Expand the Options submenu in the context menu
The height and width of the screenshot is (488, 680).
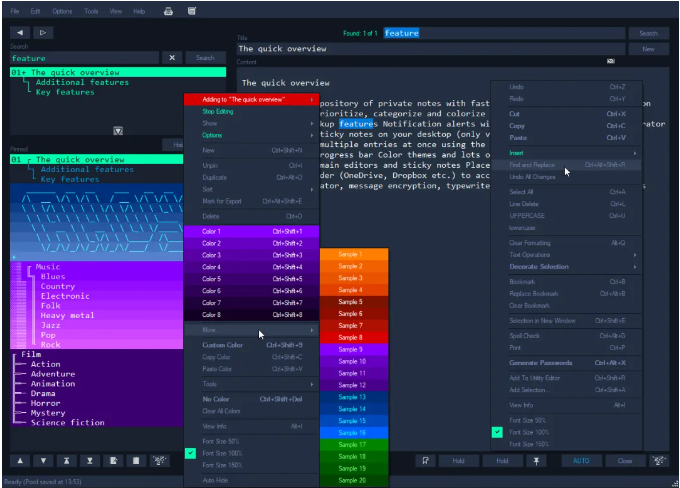coord(252,135)
